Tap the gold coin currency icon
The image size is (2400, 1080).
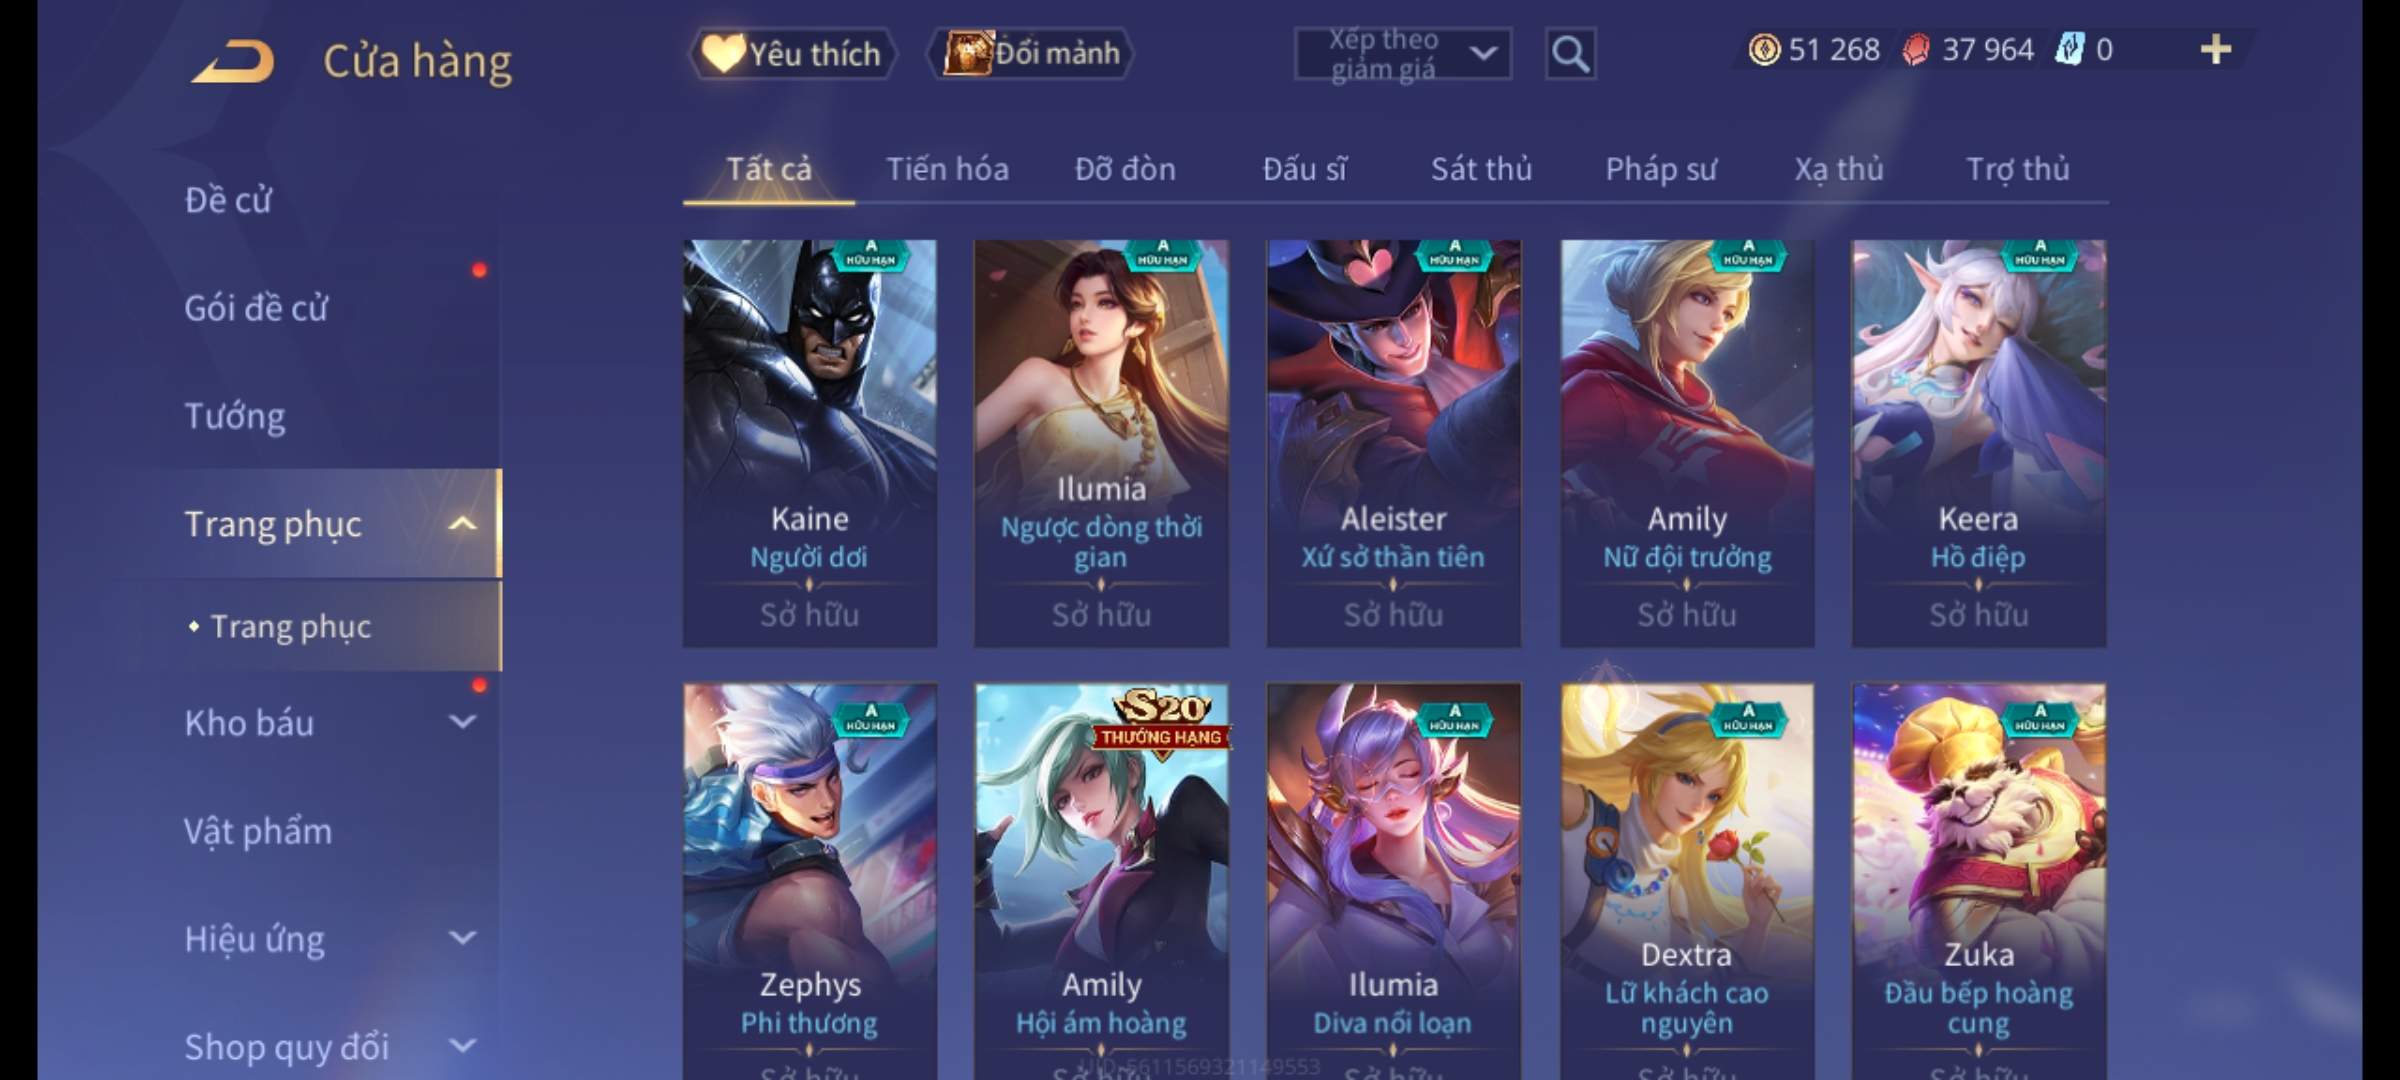1764,49
